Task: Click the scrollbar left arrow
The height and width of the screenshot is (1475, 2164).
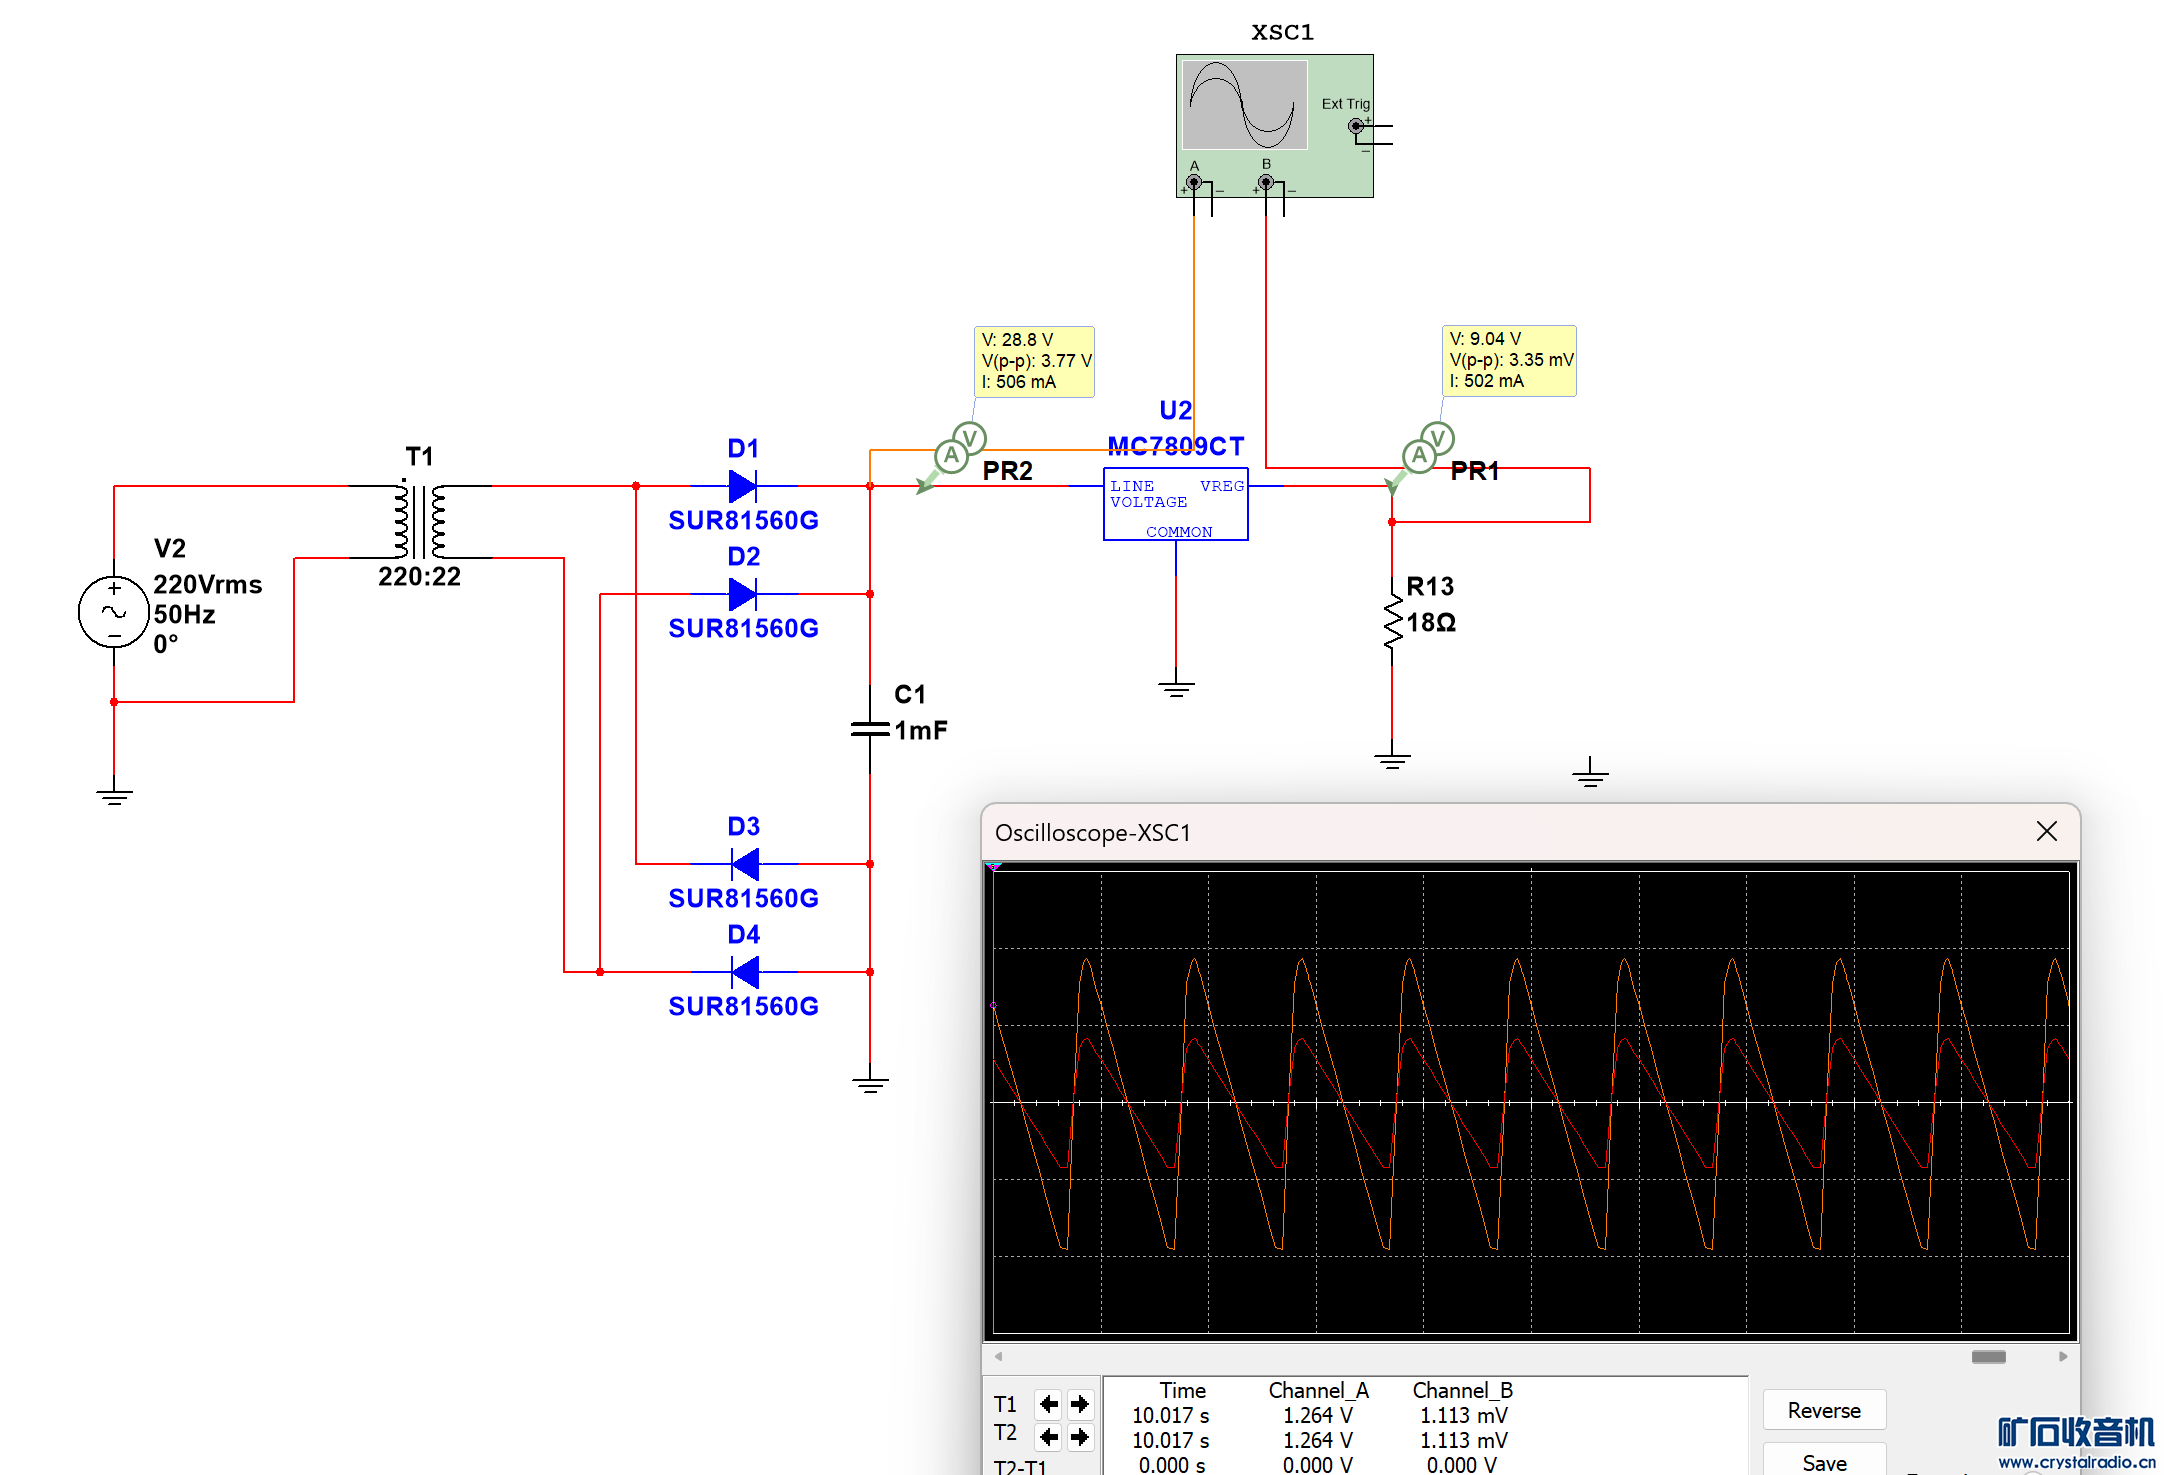Action: pyautogui.click(x=998, y=1357)
